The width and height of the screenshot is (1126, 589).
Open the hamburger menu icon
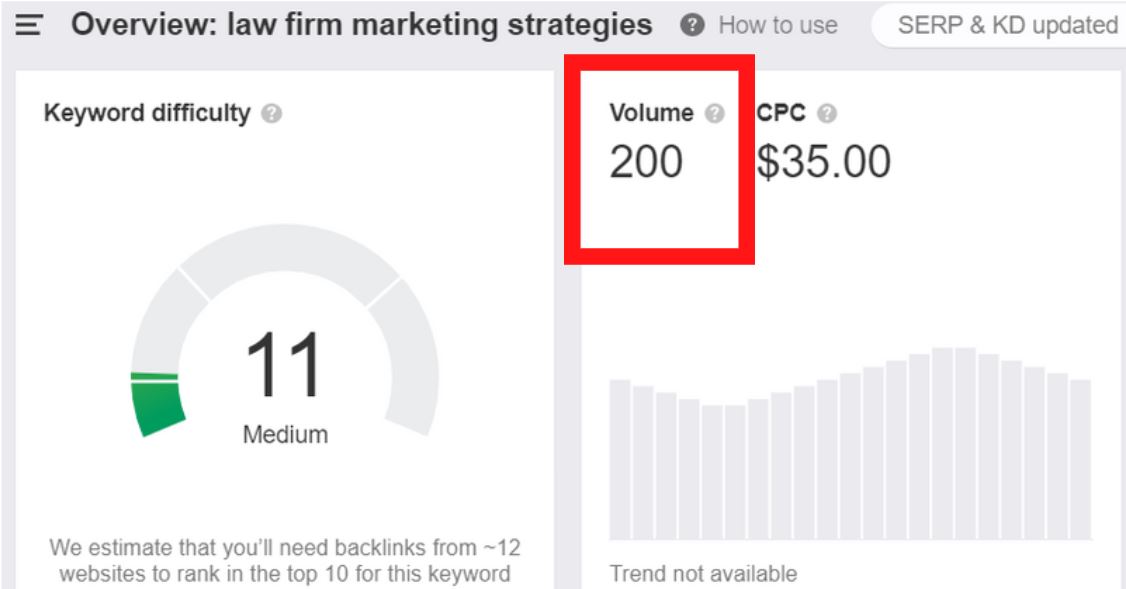(29, 27)
